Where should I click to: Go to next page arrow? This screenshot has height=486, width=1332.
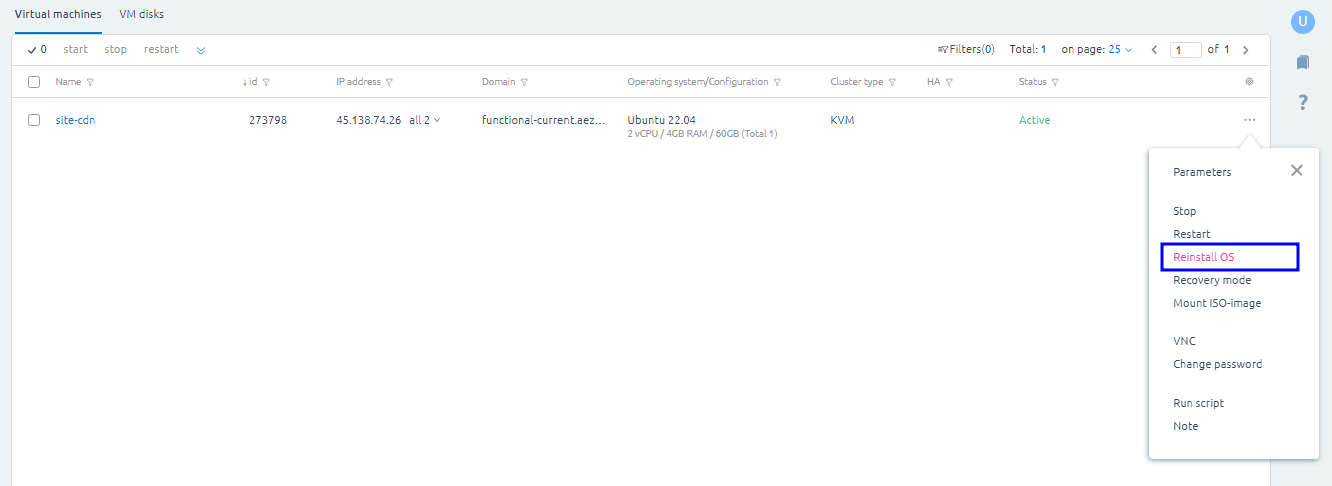pos(1245,50)
